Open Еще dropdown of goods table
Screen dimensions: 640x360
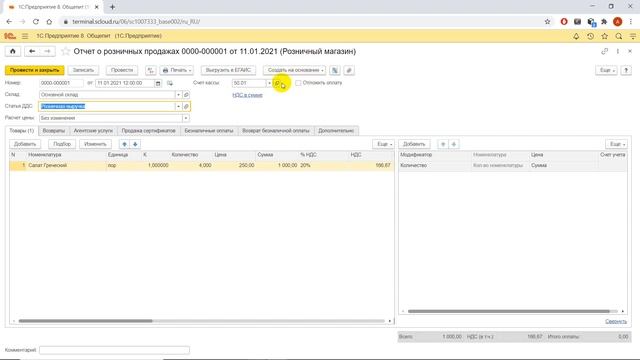[x=384, y=144]
